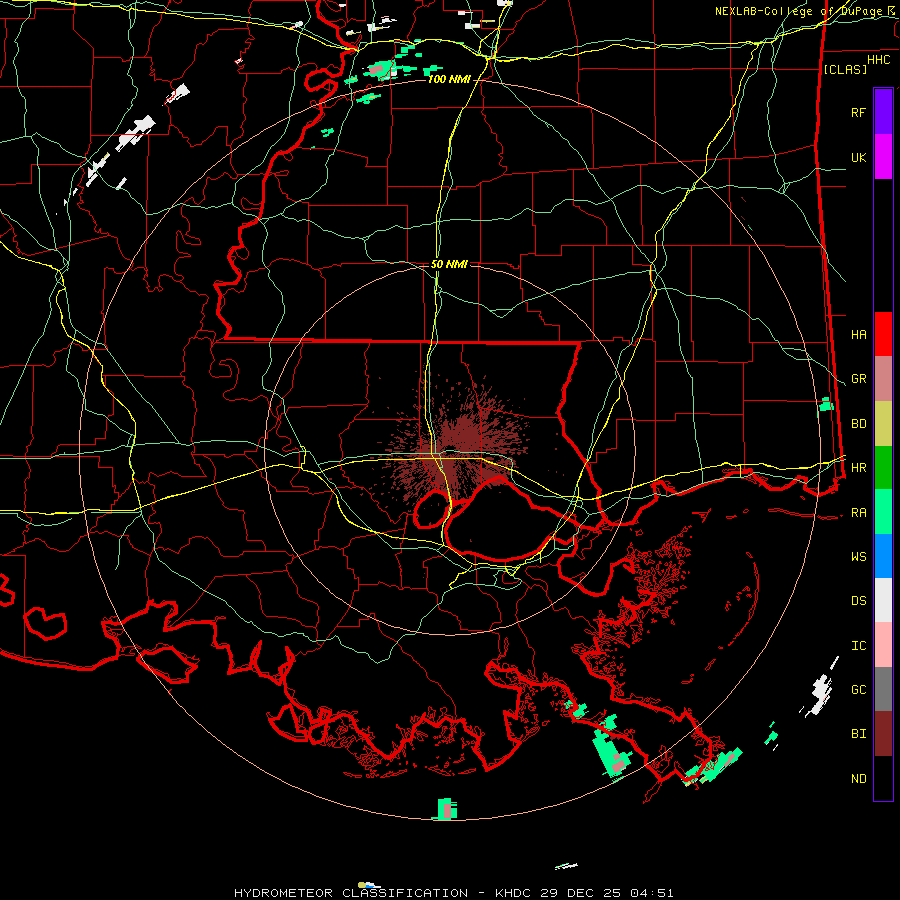Click the 50 NMI range ring label

click(x=449, y=264)
